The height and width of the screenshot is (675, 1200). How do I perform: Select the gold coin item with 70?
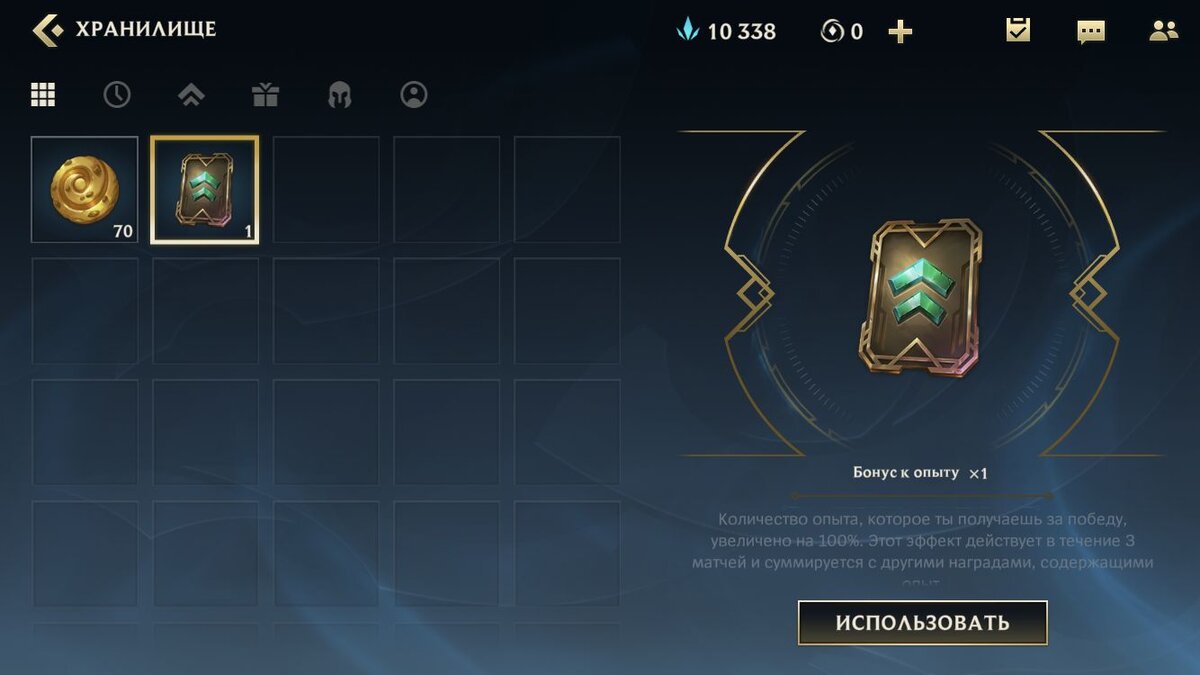[84, 190]
